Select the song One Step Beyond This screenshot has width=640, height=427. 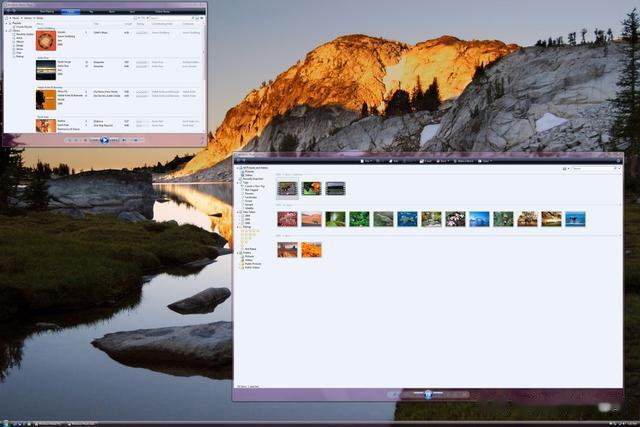click(103, 125)
